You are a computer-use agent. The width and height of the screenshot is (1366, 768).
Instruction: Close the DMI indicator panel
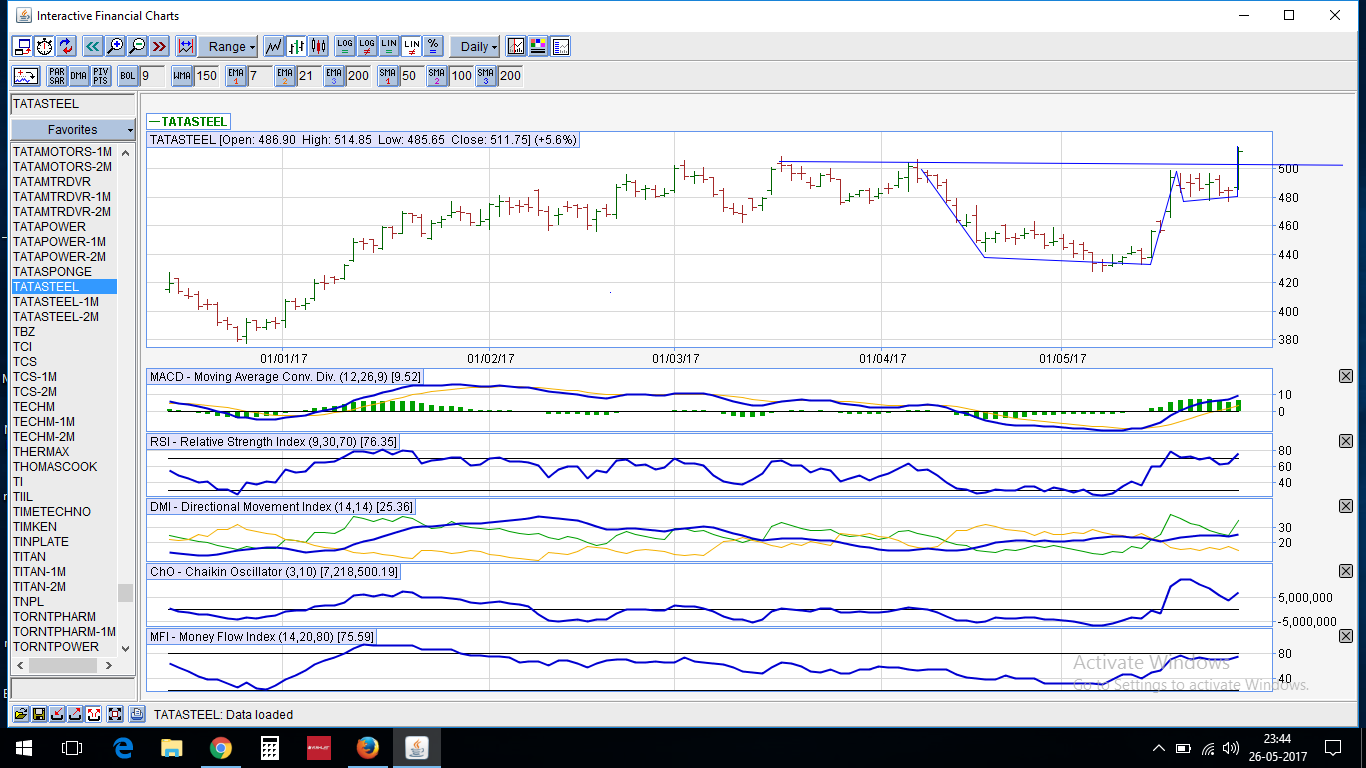1345,506
